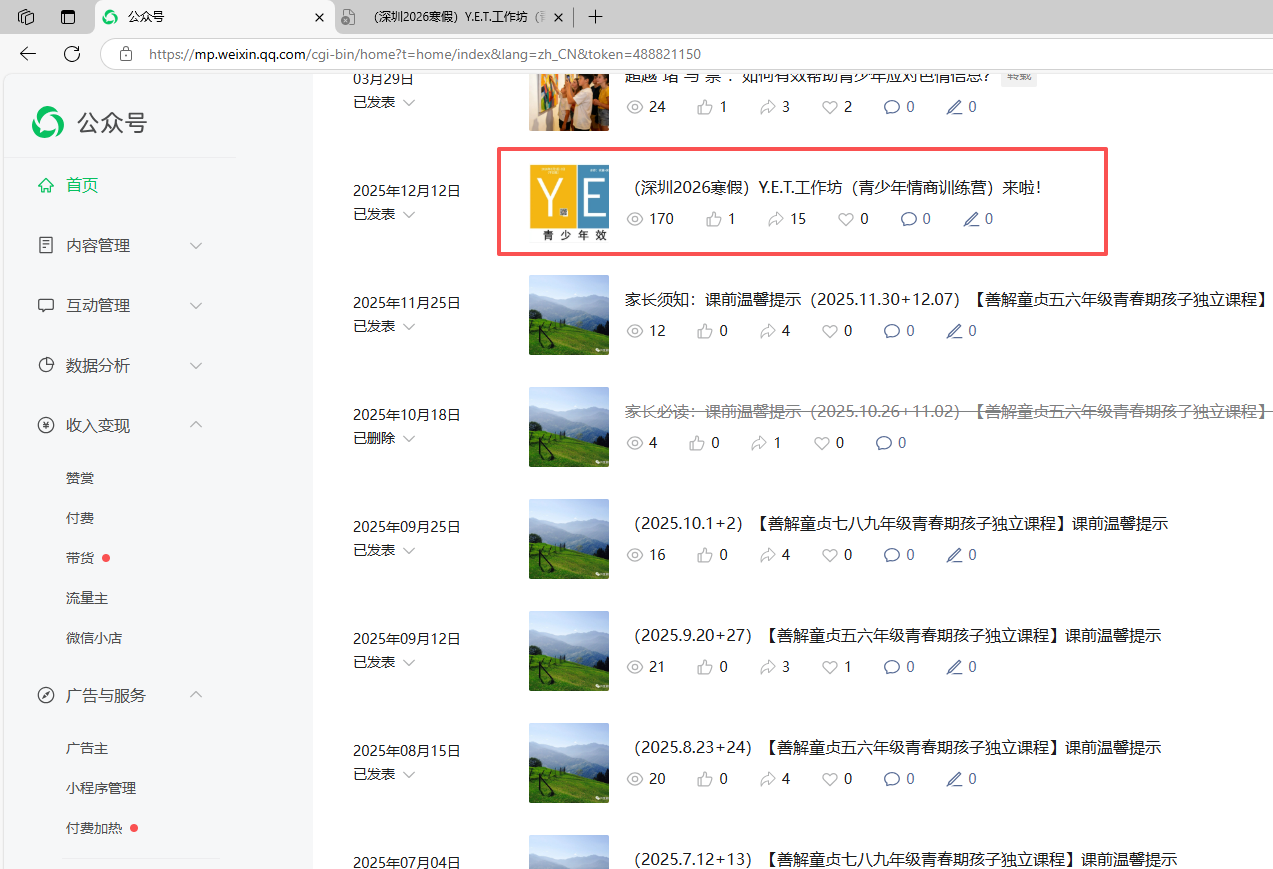Expand 内容管理 sidebar section
The height and width of the screenshot is (869, 1273).
point(196,245)
